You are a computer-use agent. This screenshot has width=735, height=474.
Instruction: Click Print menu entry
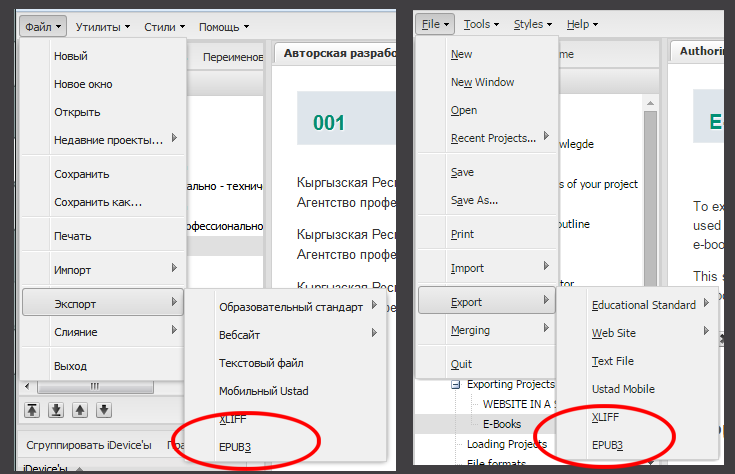(487, 234)
